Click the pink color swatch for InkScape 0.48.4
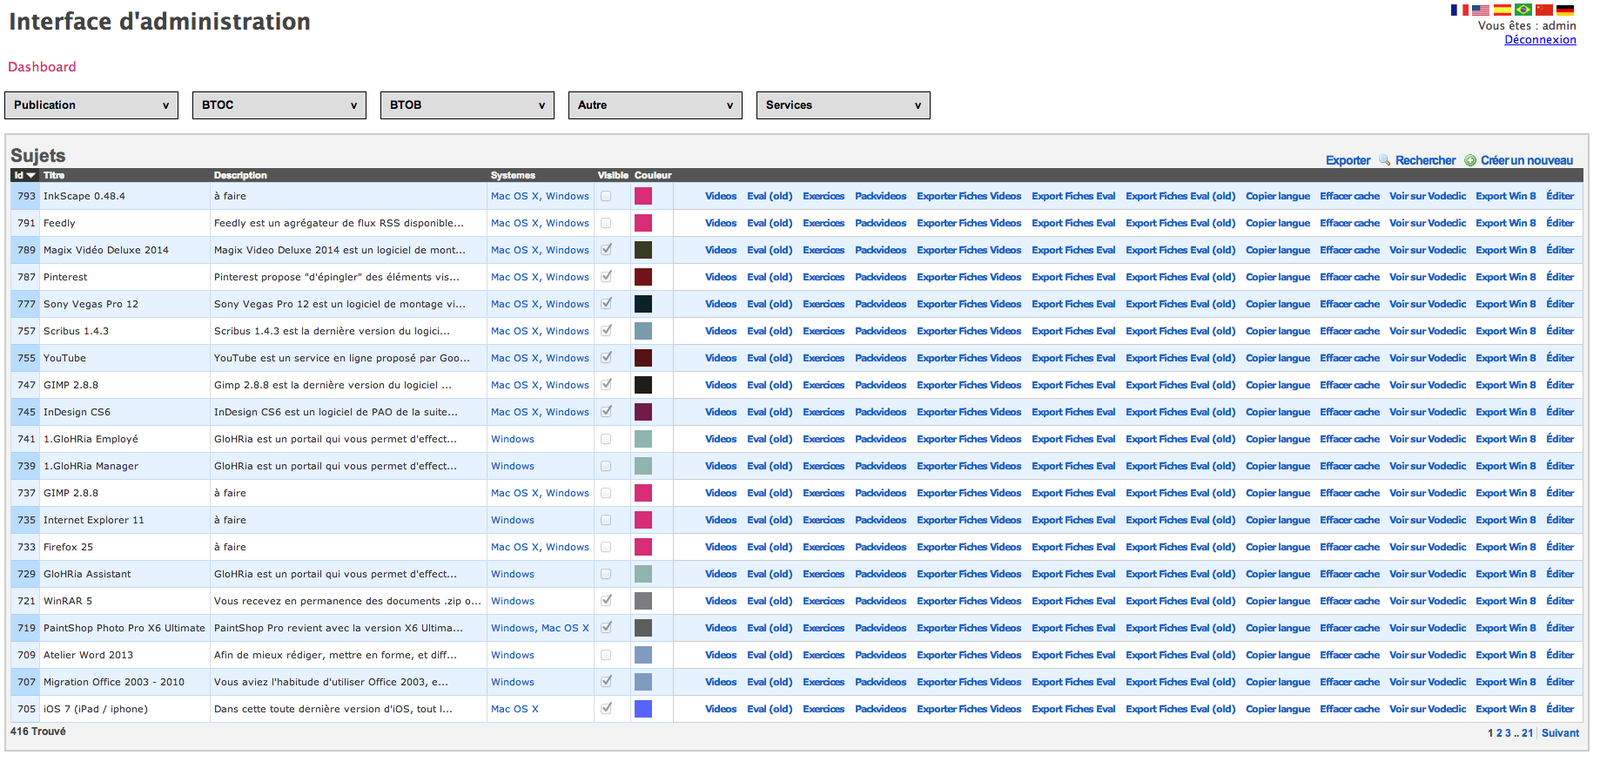Viewport: 1600px width, 762px height. (643, 196)
